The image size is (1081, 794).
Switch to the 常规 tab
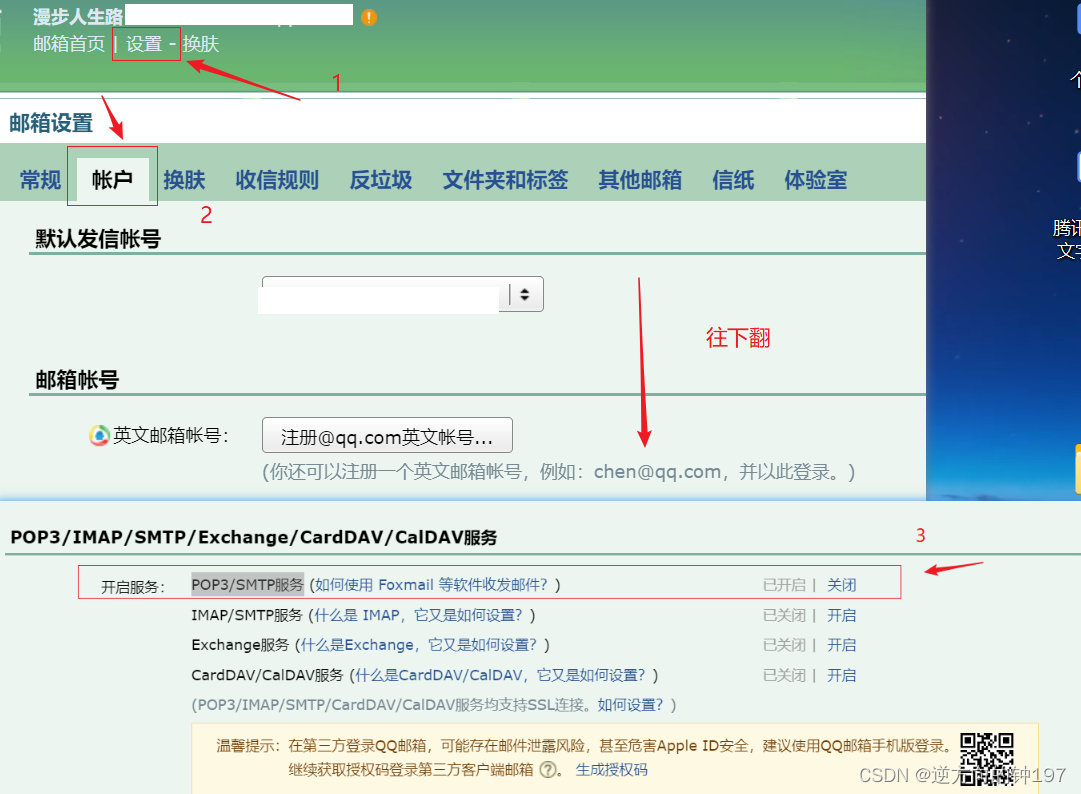[40, 180]
